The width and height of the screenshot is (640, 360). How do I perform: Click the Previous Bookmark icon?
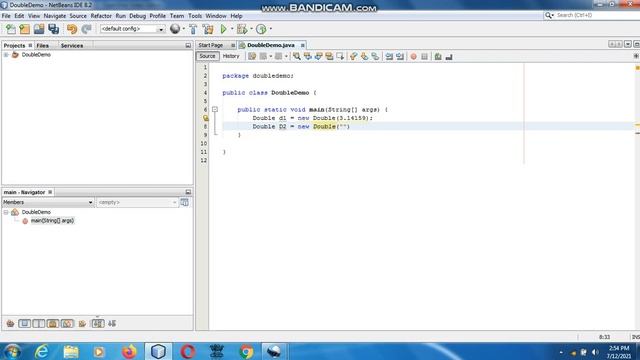pyautogui.click(x=353, y=56)
